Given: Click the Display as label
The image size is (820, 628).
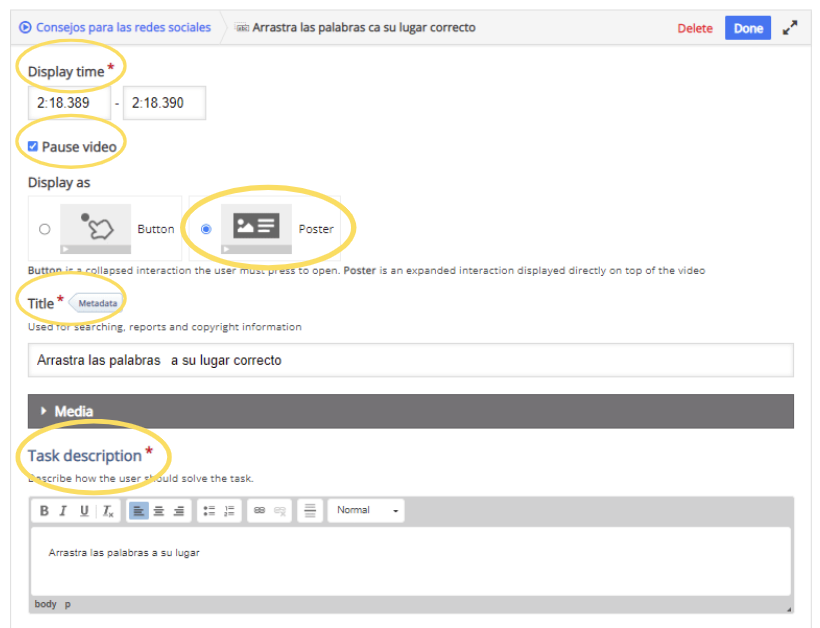Looking at the screenshot, I should (x=59, y=182).
